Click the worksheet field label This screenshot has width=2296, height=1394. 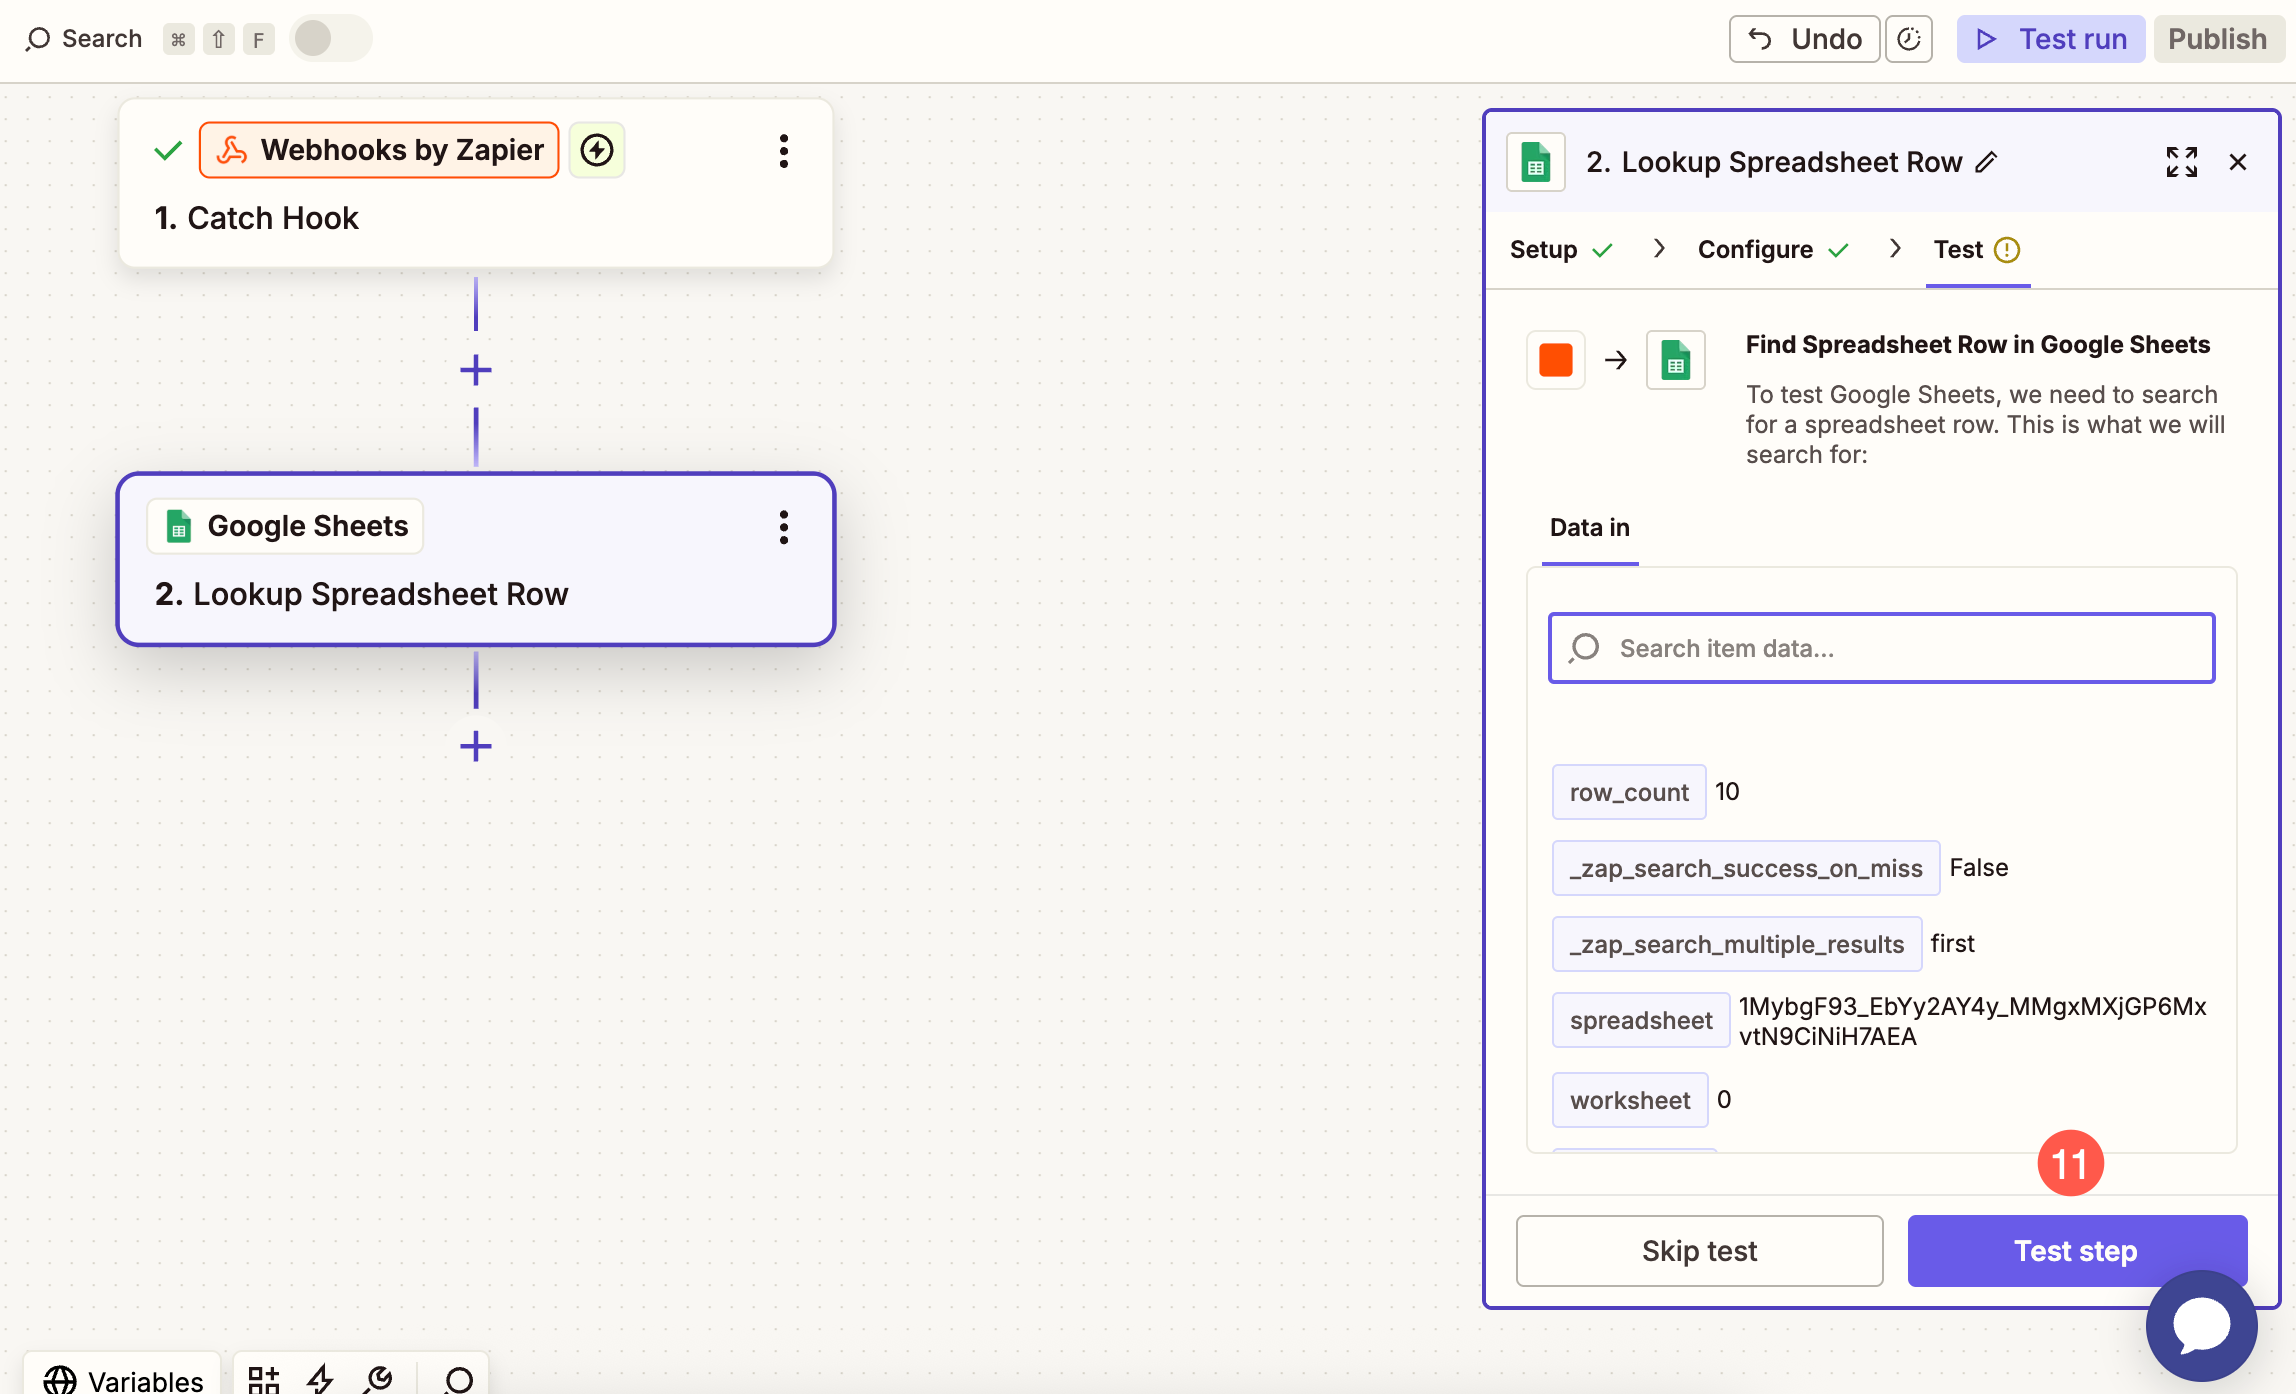[x=1630, y=1100]
